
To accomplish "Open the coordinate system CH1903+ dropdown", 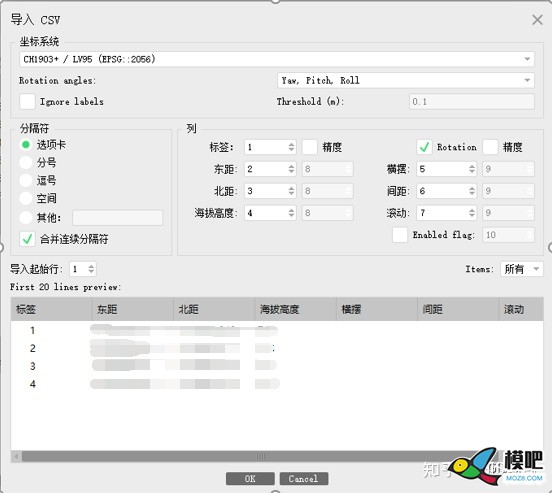I will pyautogui.click(x=277, y=59).
